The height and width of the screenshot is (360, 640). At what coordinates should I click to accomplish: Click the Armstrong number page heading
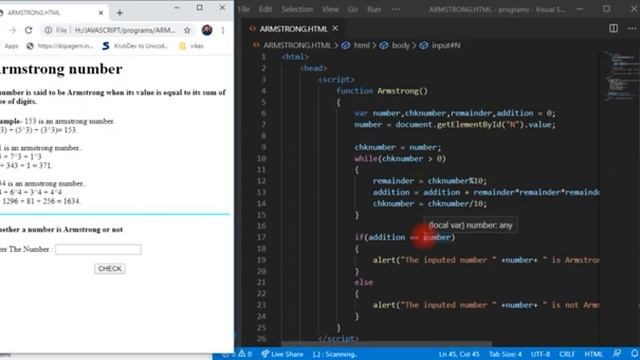[x=61, y=69]
